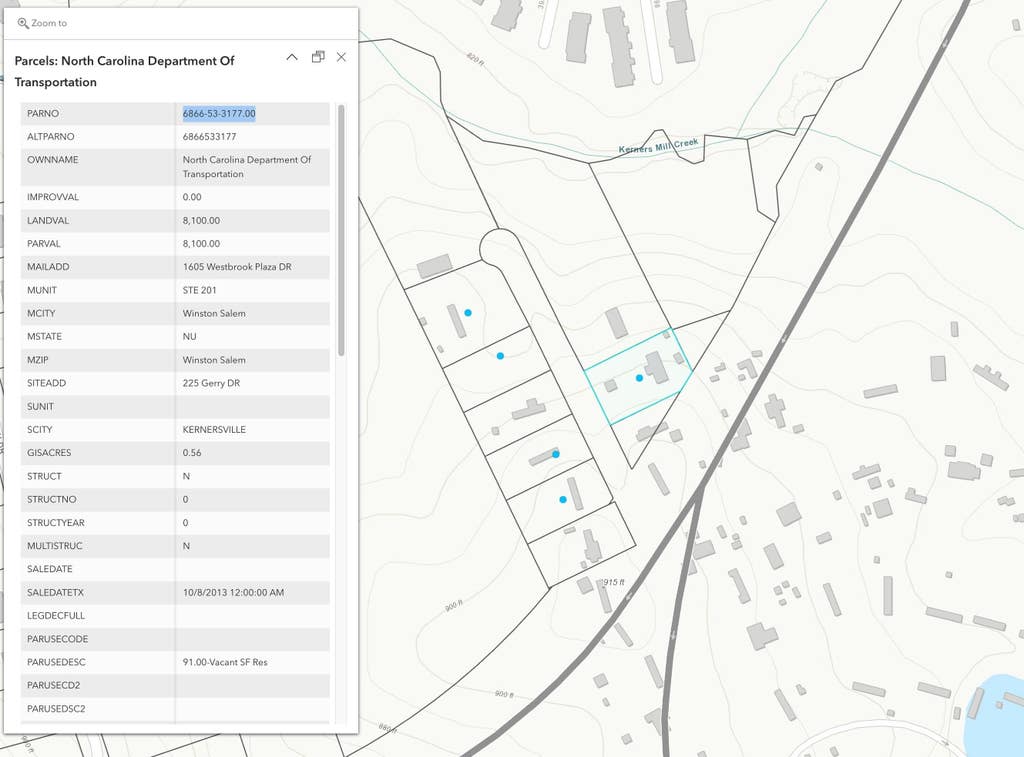Viewport: 1024px width, 757px height.
Task: Click the LEGDECFULL field label
Action: tap(56, 615)
